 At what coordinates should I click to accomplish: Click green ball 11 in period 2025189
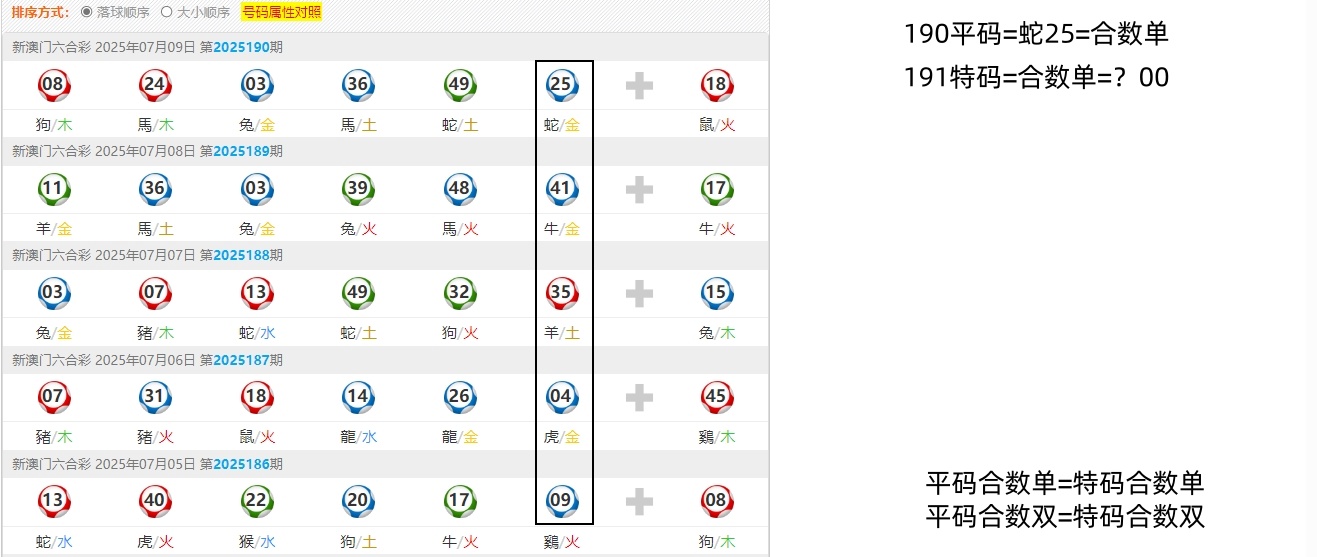pyautogui.click(x=52, y=190)
